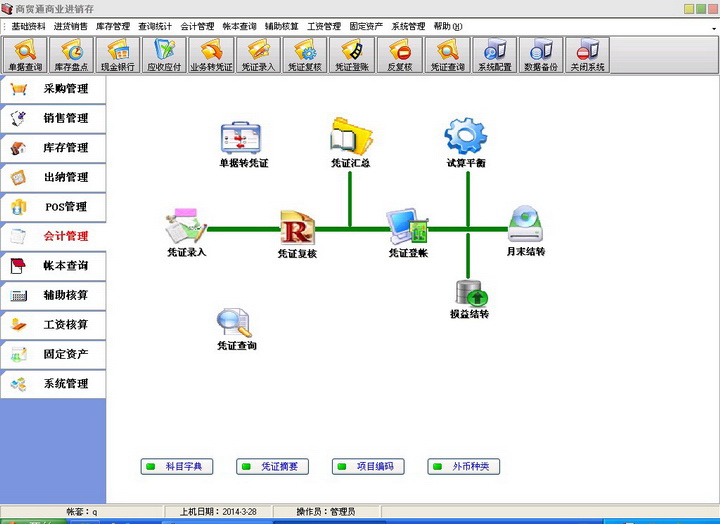Select 固定资产 in the sidebar
The image size is (720, 524).
tap(53, 354)
